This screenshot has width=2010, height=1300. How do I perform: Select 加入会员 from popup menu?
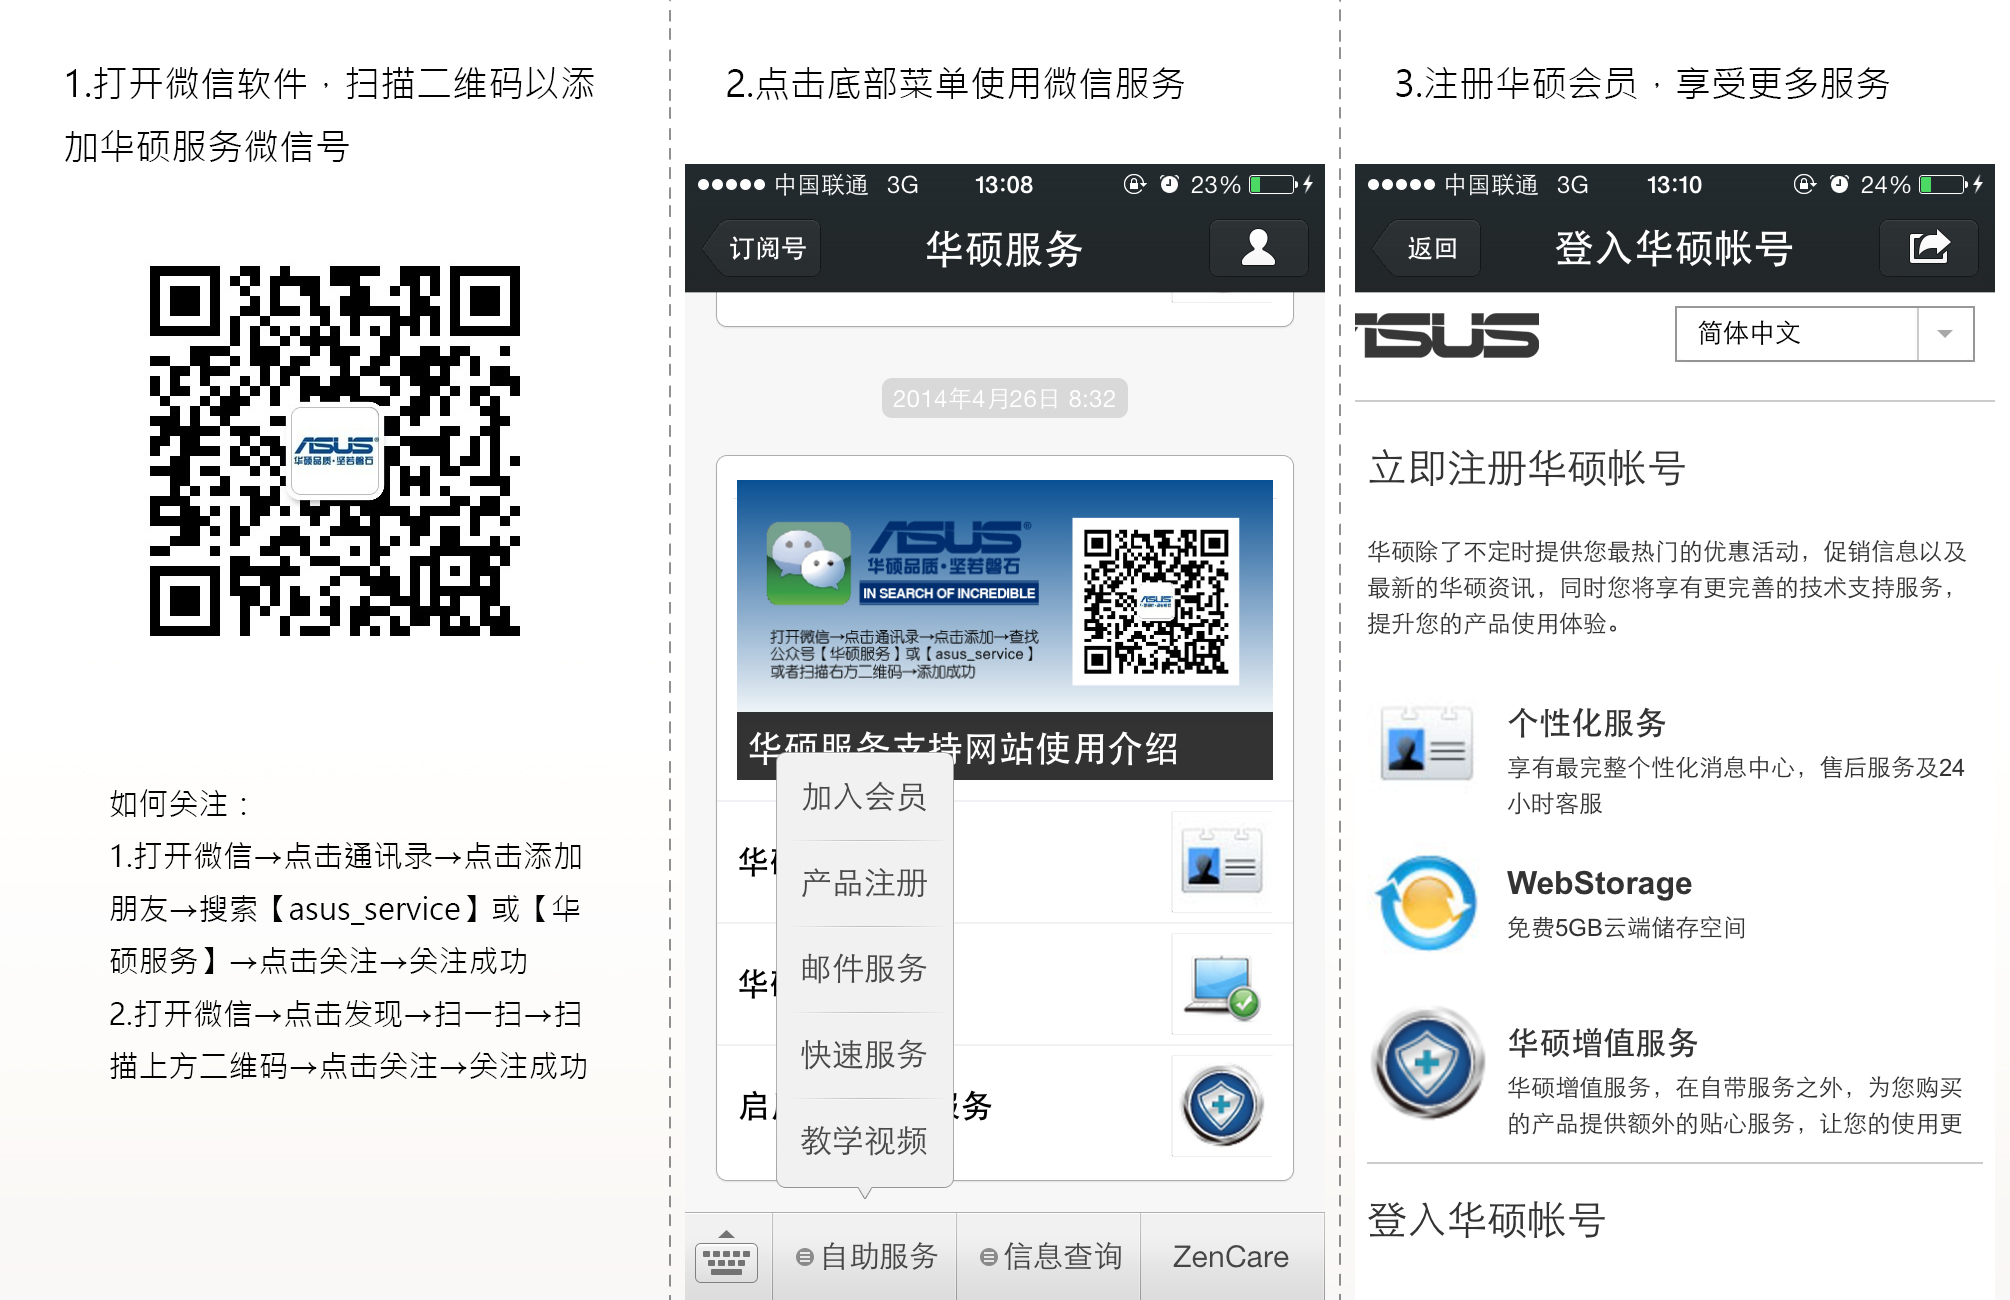click(864, 797)
